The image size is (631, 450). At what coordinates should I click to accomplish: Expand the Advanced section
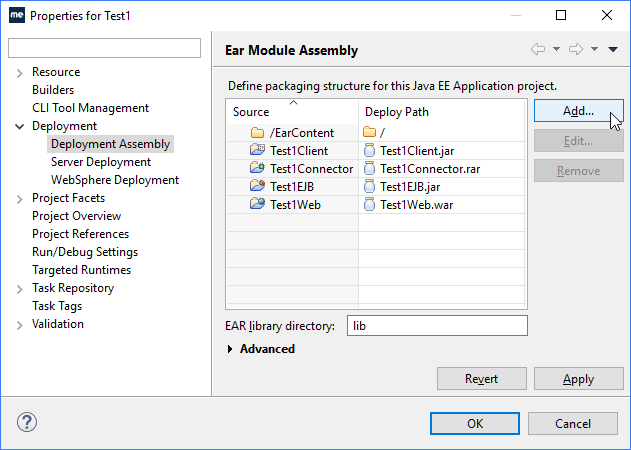(x=231, y=349)
